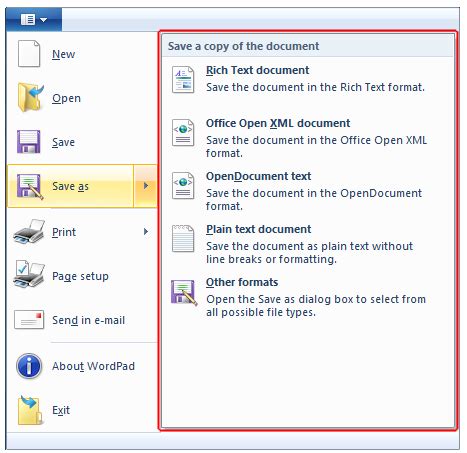Click the Send in e-mail label
467x453 pixels.
click(x=88, y=320)
